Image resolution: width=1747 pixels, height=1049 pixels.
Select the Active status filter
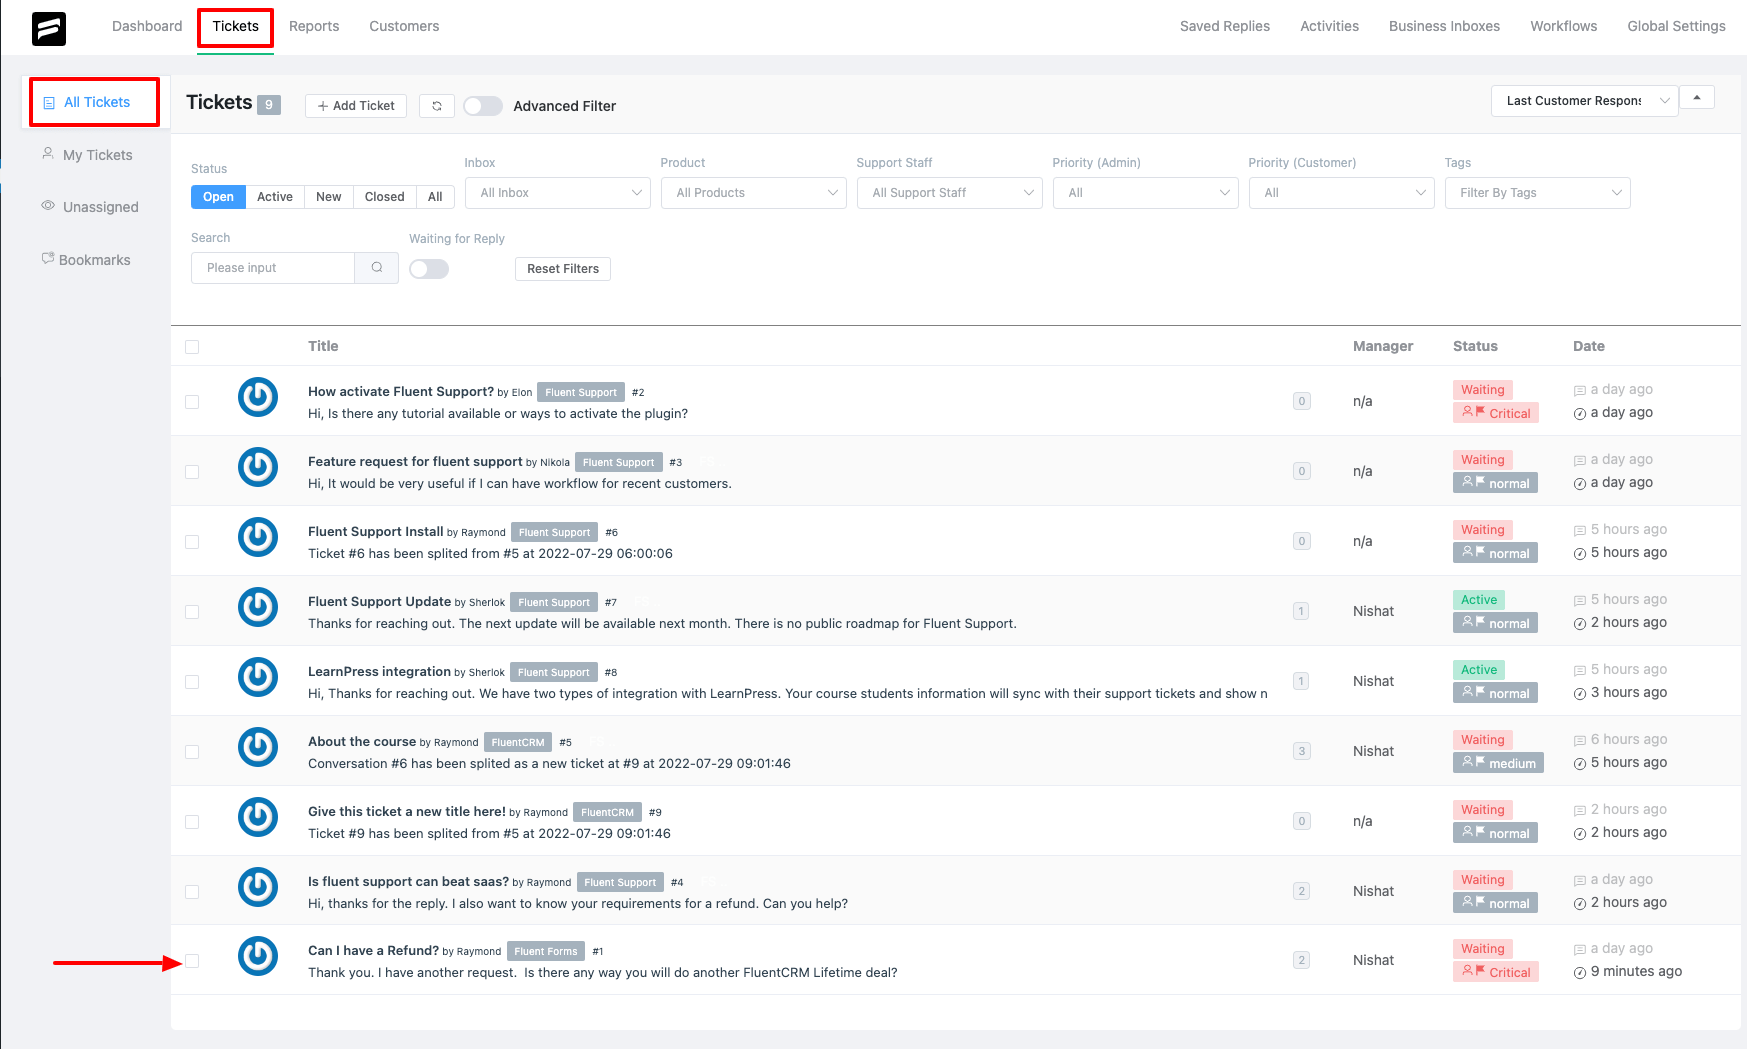[275, 197]
